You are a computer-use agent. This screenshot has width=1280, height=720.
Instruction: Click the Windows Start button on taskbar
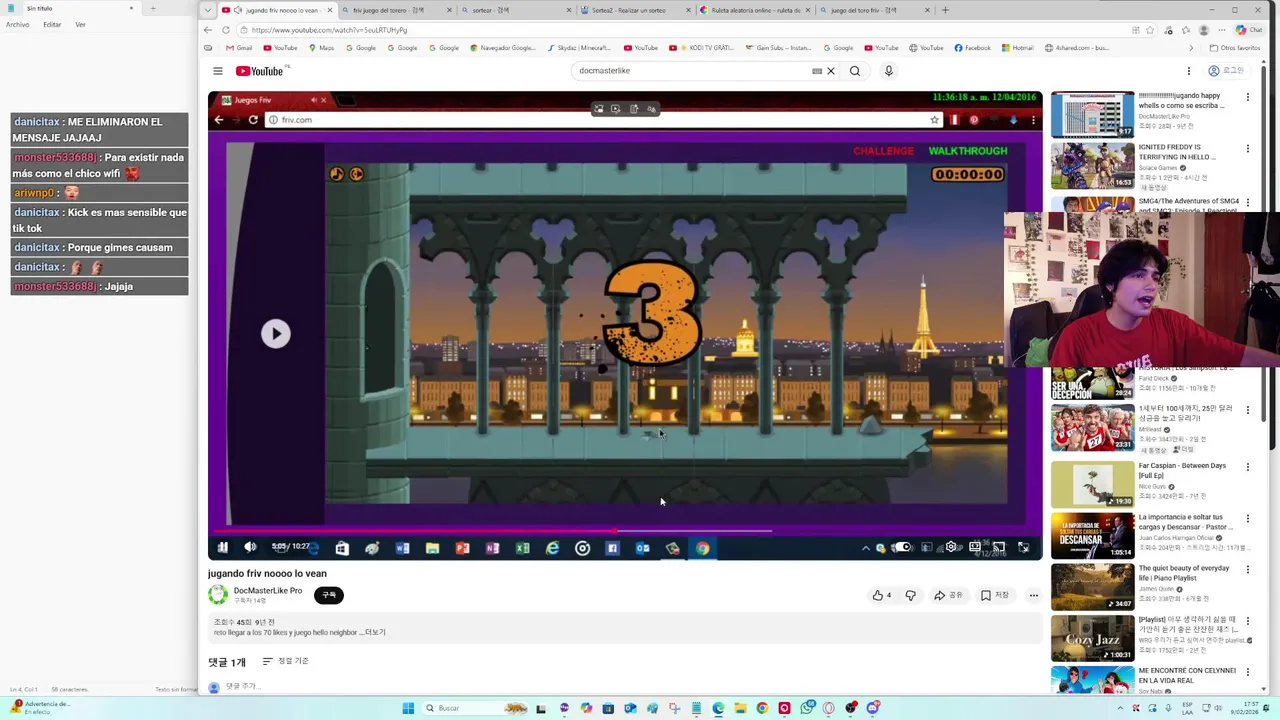(408, 708)
